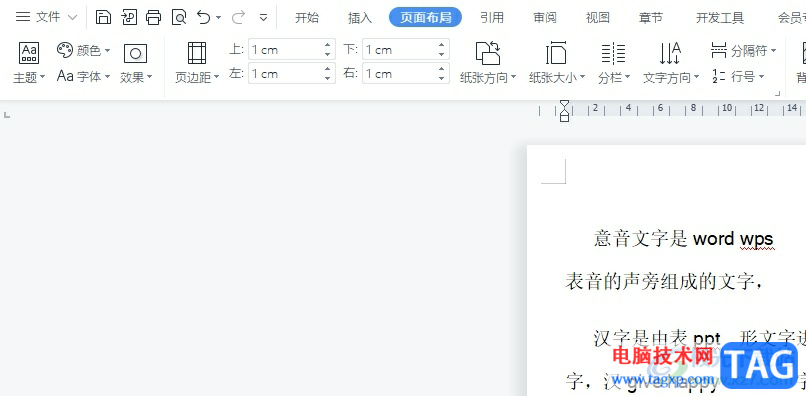Image resolution: width=806 pixels, height=396 pixels.
Task: Open the 开发工具 tab
Action: (x=720, y=18)
